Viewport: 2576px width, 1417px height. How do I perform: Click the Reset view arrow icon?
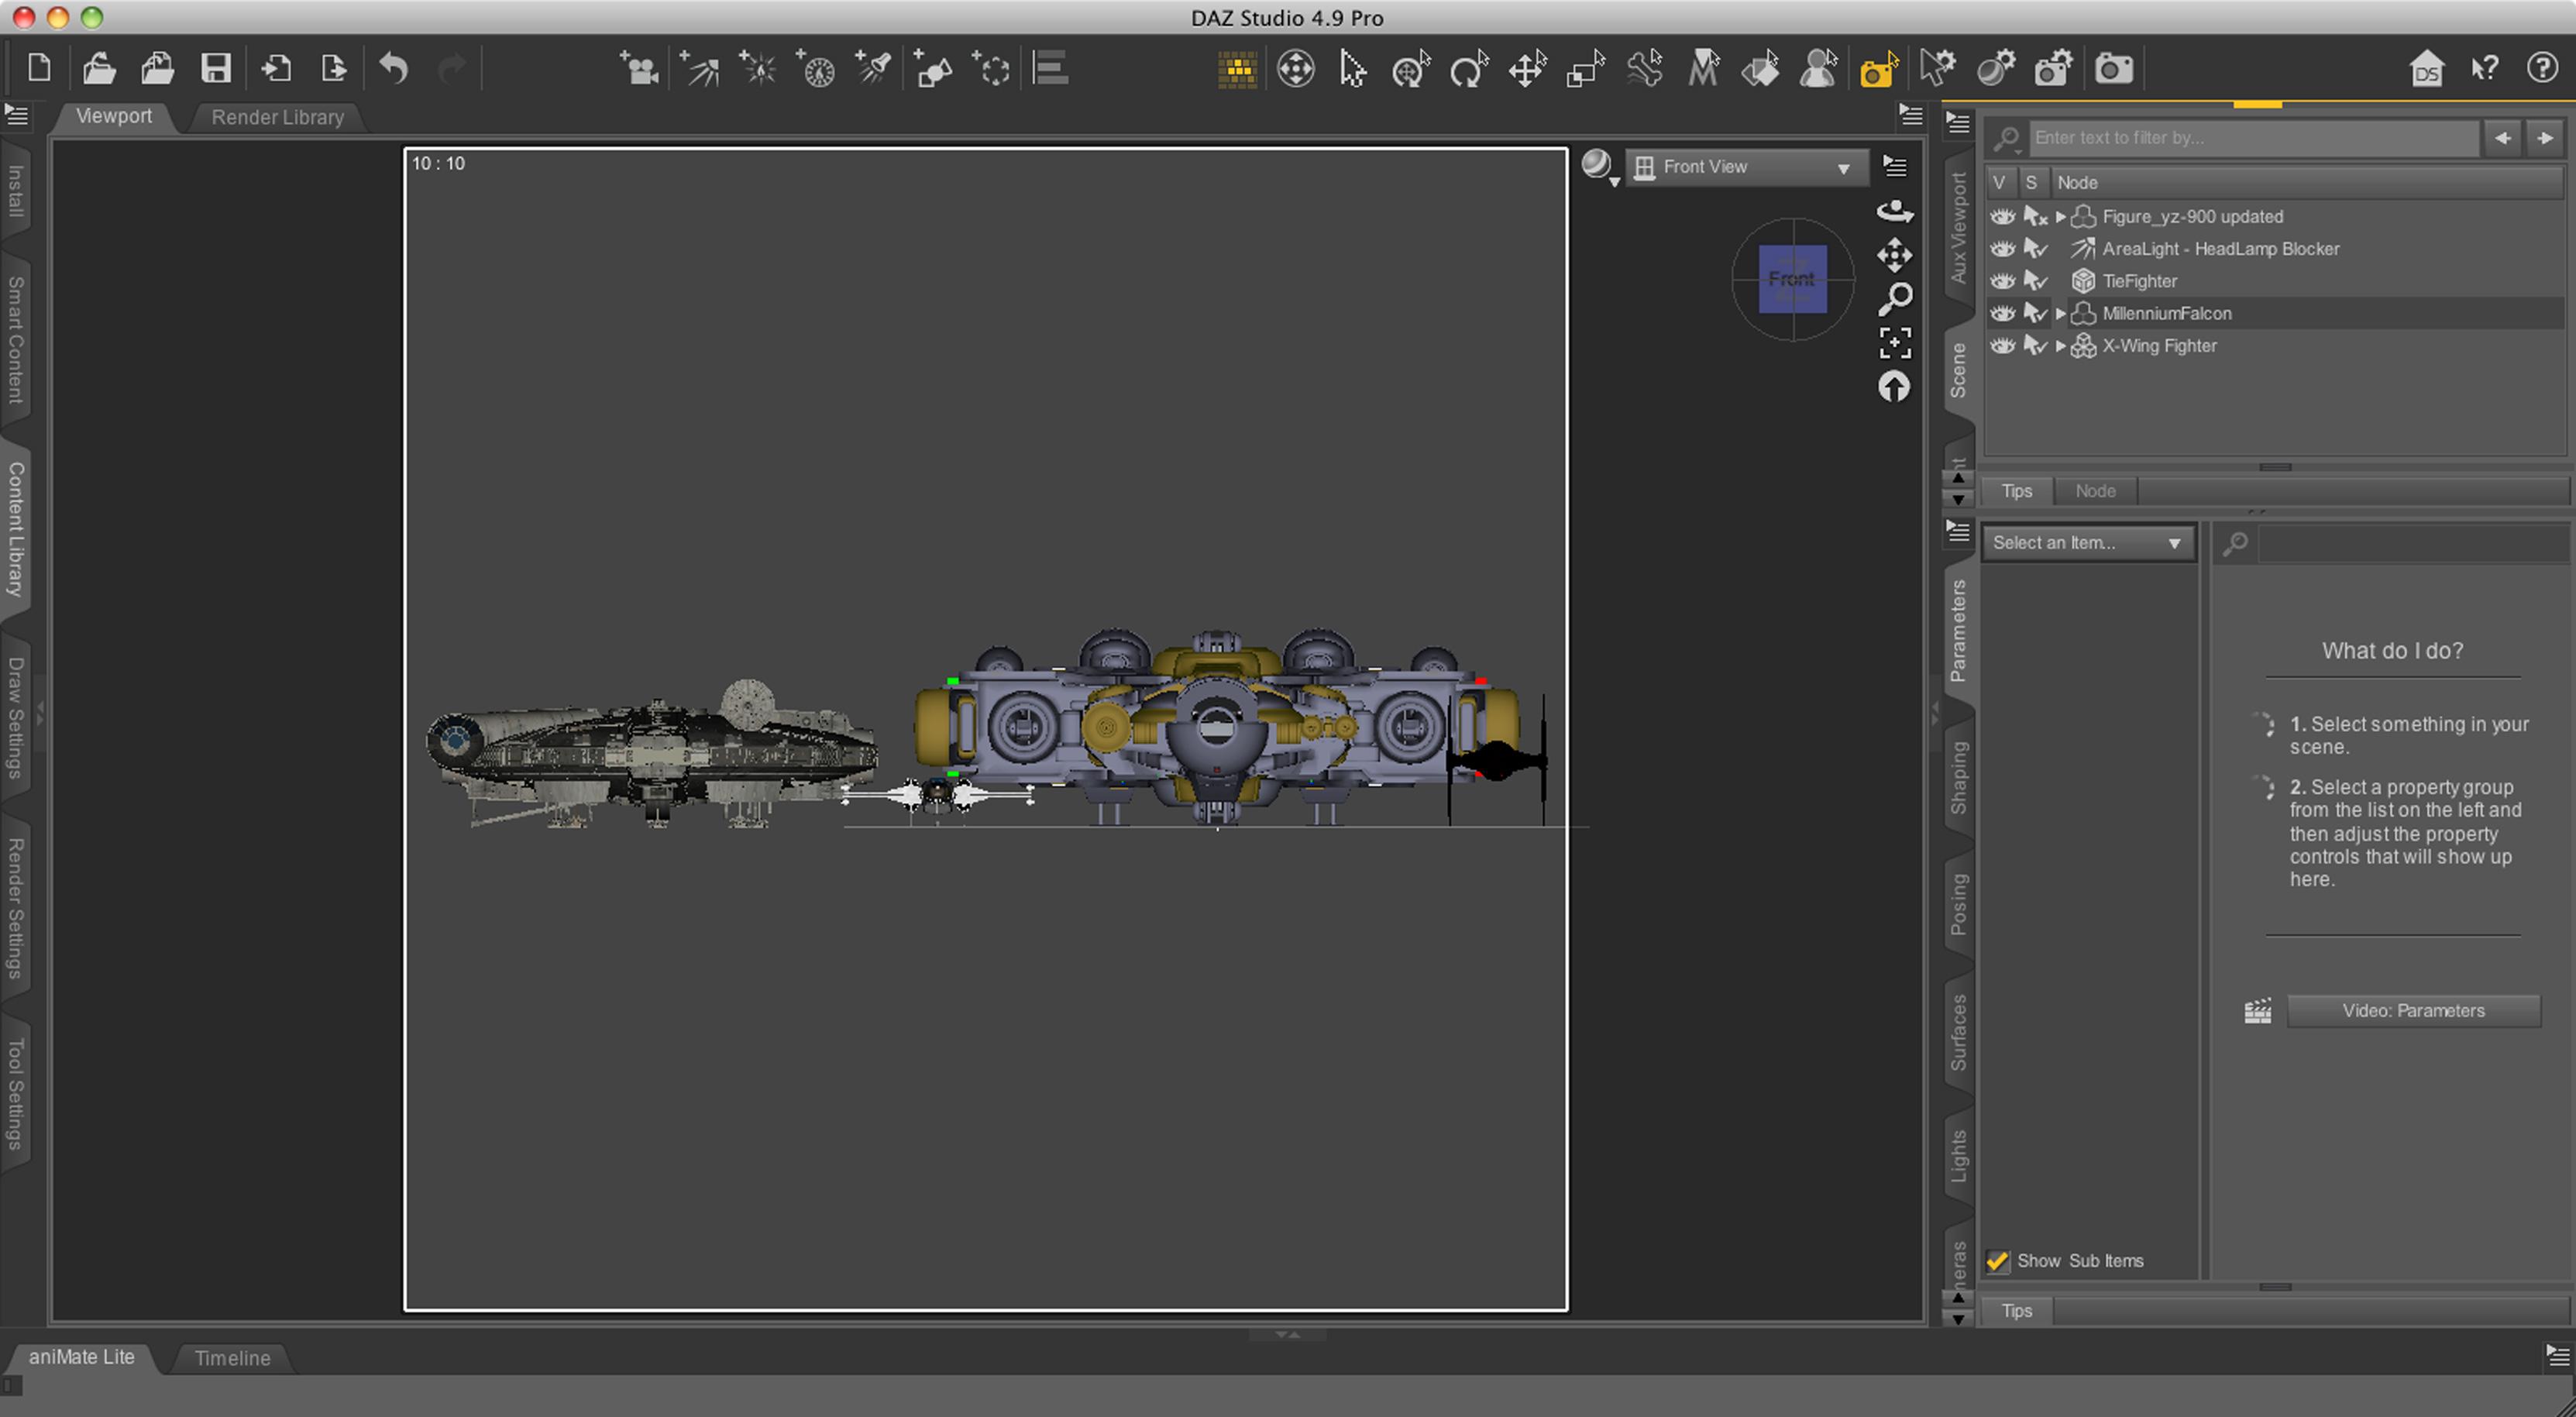tap(1894, 387)
